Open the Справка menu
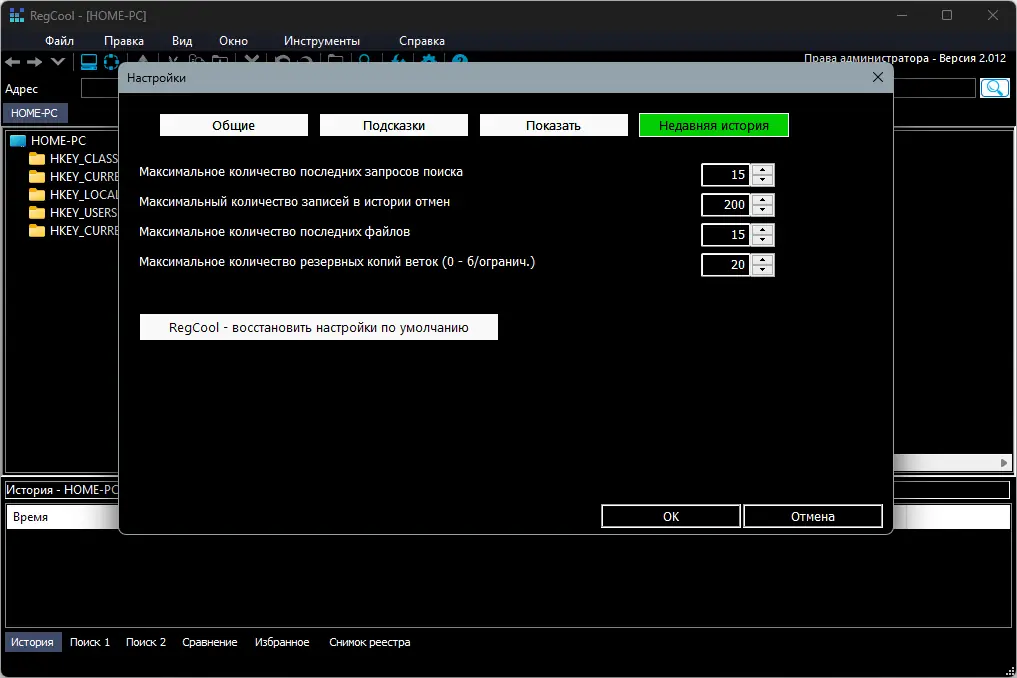The height and width of the screenshot is (678, 1017). (422, 41)
